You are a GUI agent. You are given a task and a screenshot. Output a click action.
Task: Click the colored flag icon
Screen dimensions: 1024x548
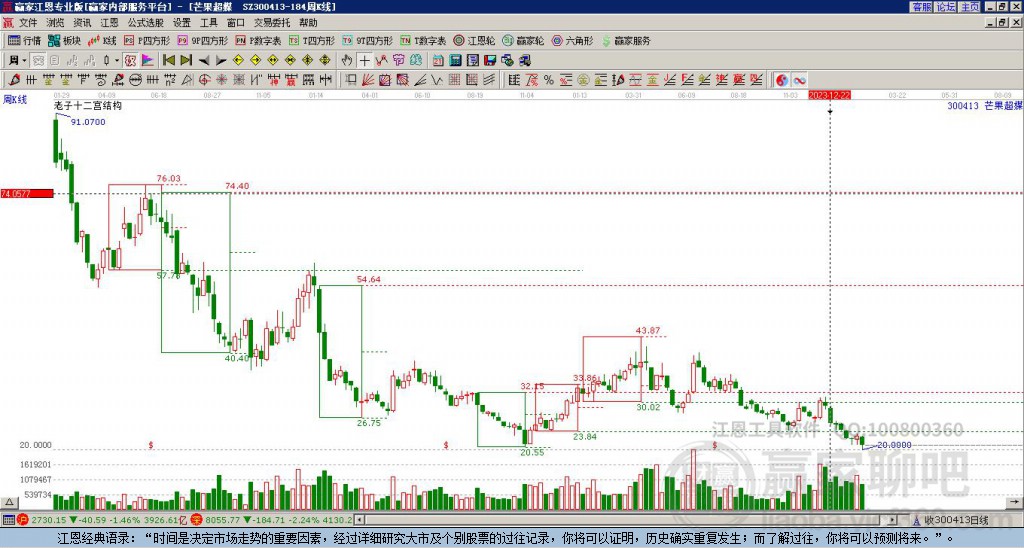point(148,61)
